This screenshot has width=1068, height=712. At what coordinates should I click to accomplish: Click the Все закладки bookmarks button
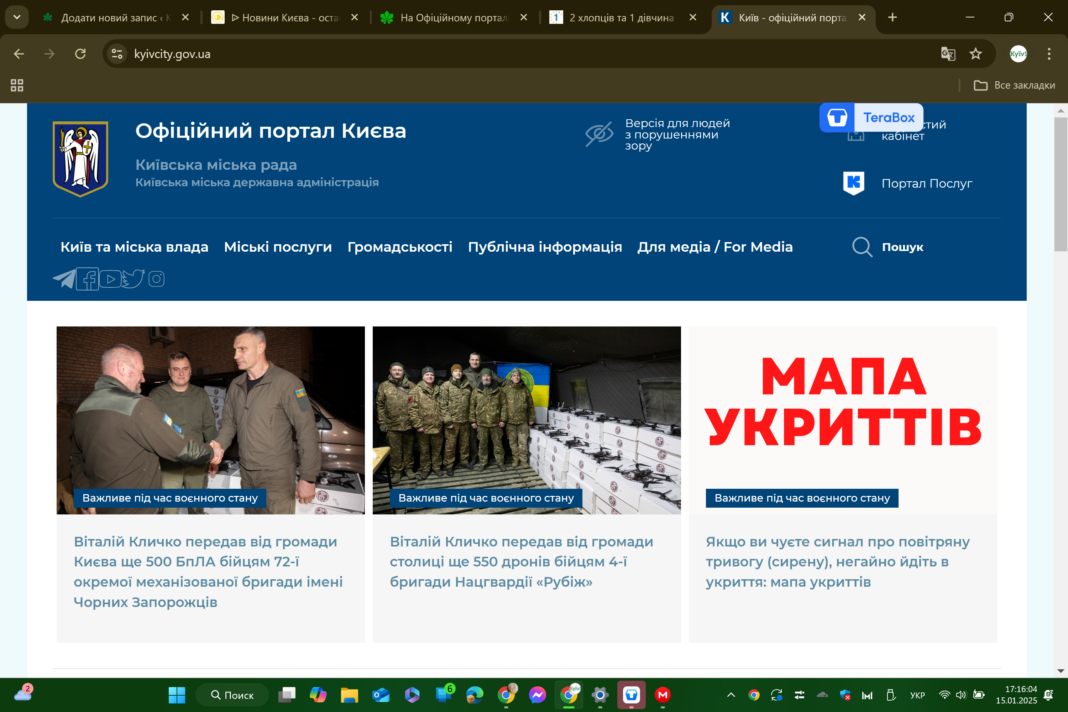coord(1014,85)
